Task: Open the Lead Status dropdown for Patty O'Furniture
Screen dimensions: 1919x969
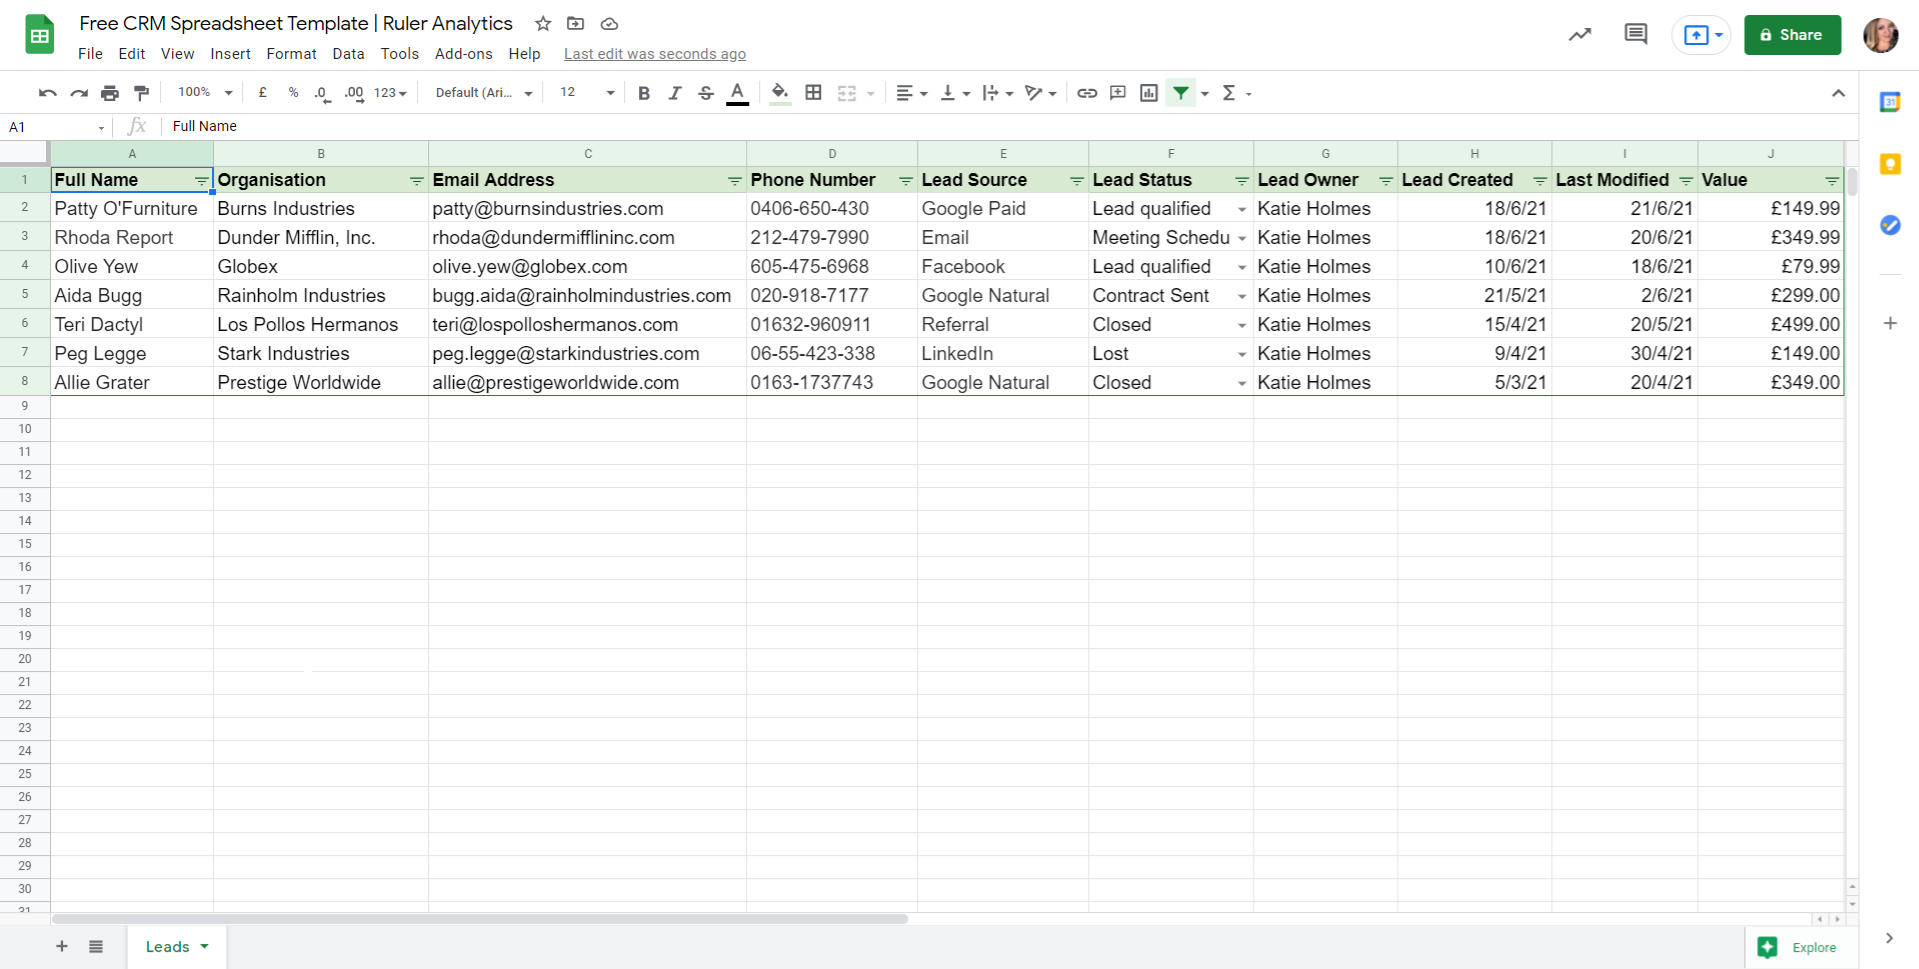Action: (x=1242, y=209)
